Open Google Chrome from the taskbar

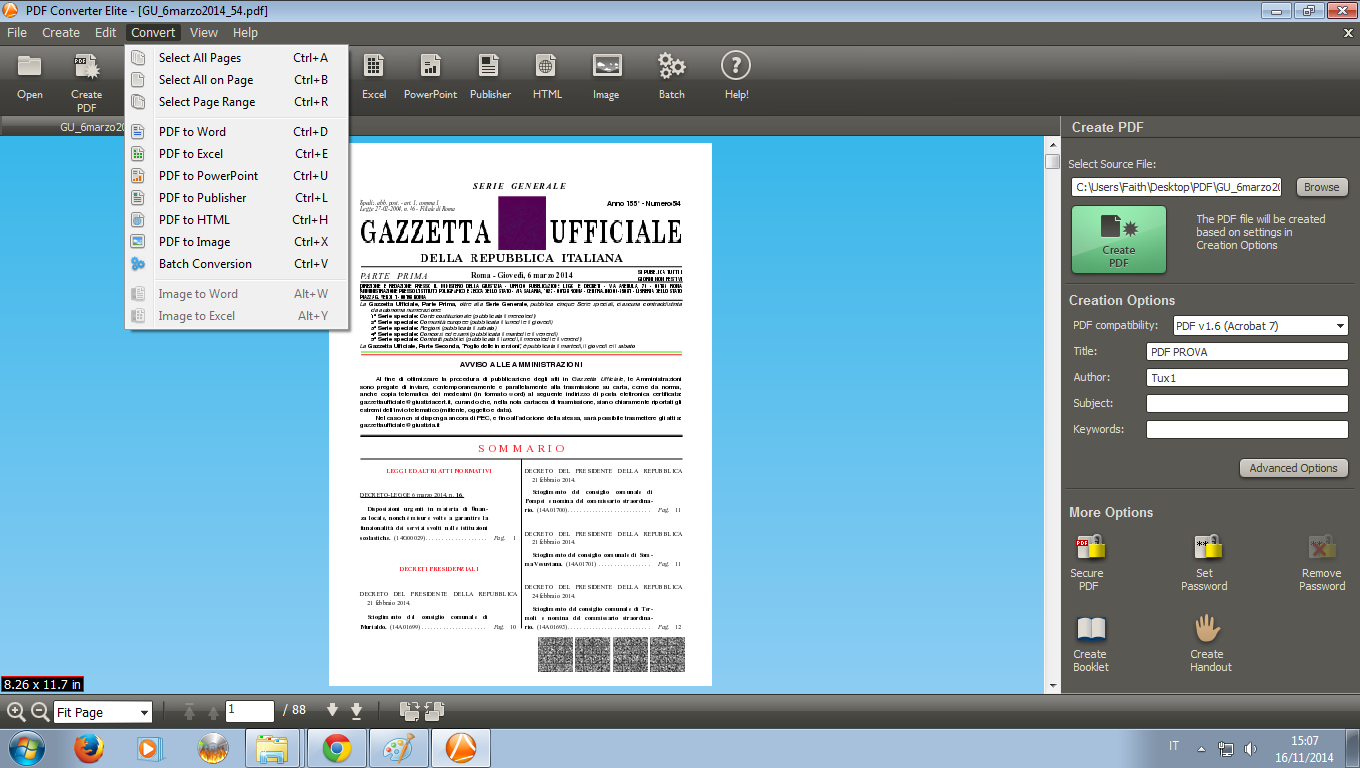click(x=336, y=748)
